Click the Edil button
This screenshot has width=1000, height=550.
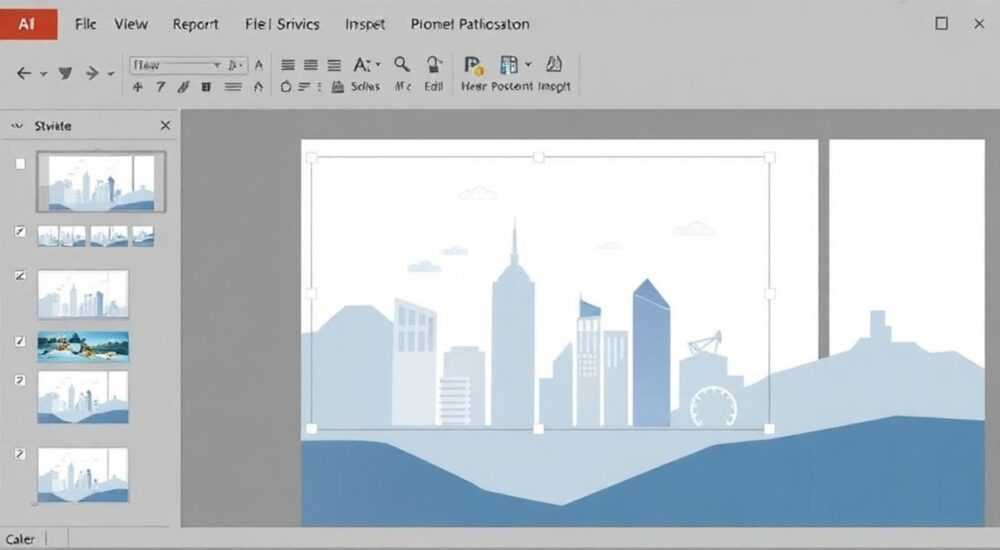[x=434, y=87]
